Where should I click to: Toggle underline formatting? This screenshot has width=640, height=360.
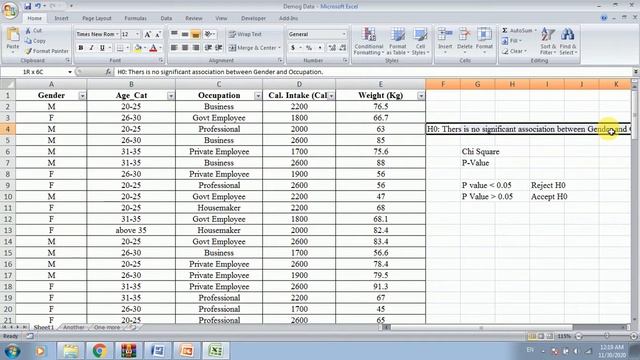point(102,48)
